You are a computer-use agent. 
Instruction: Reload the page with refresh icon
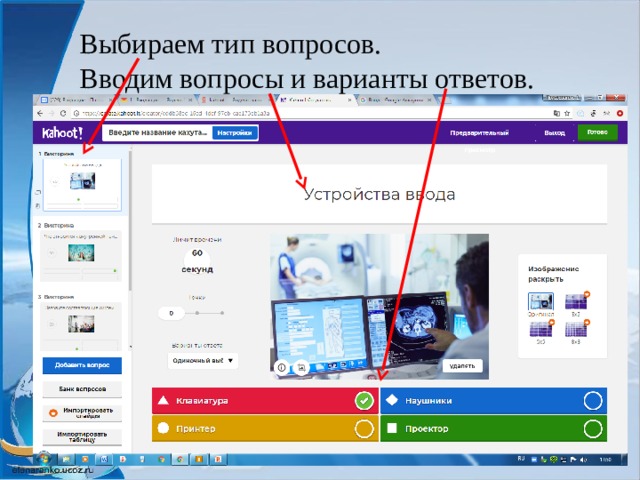click(63, 113)
